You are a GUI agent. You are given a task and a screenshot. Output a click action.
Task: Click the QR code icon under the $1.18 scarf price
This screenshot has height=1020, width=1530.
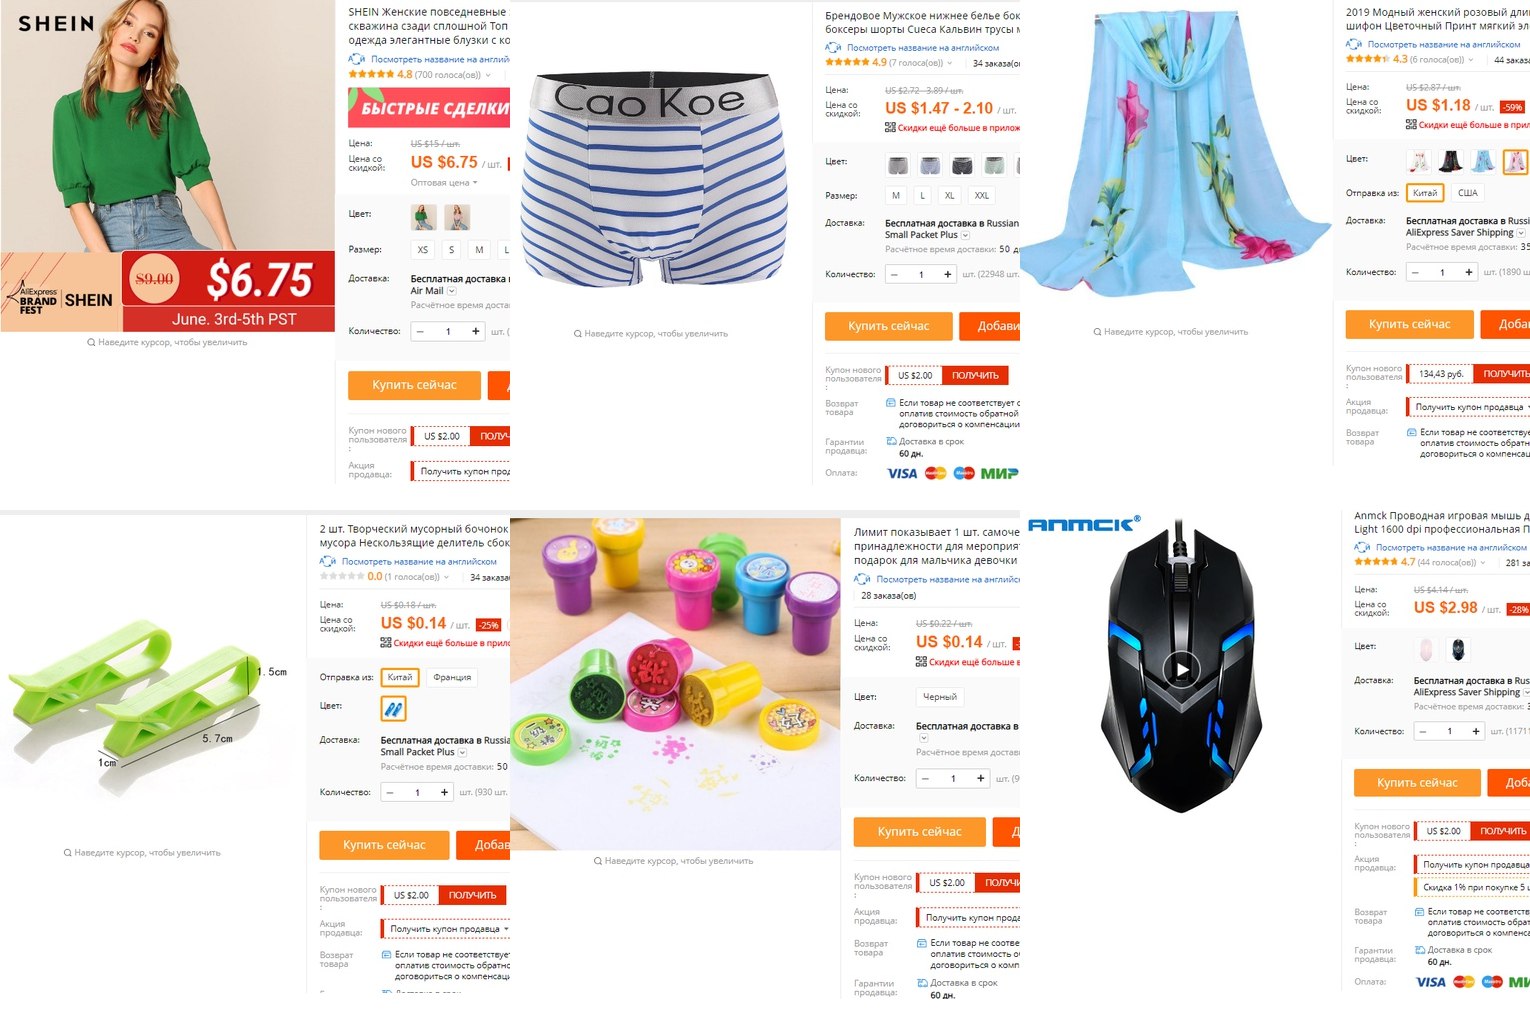tap(1411, 124)
